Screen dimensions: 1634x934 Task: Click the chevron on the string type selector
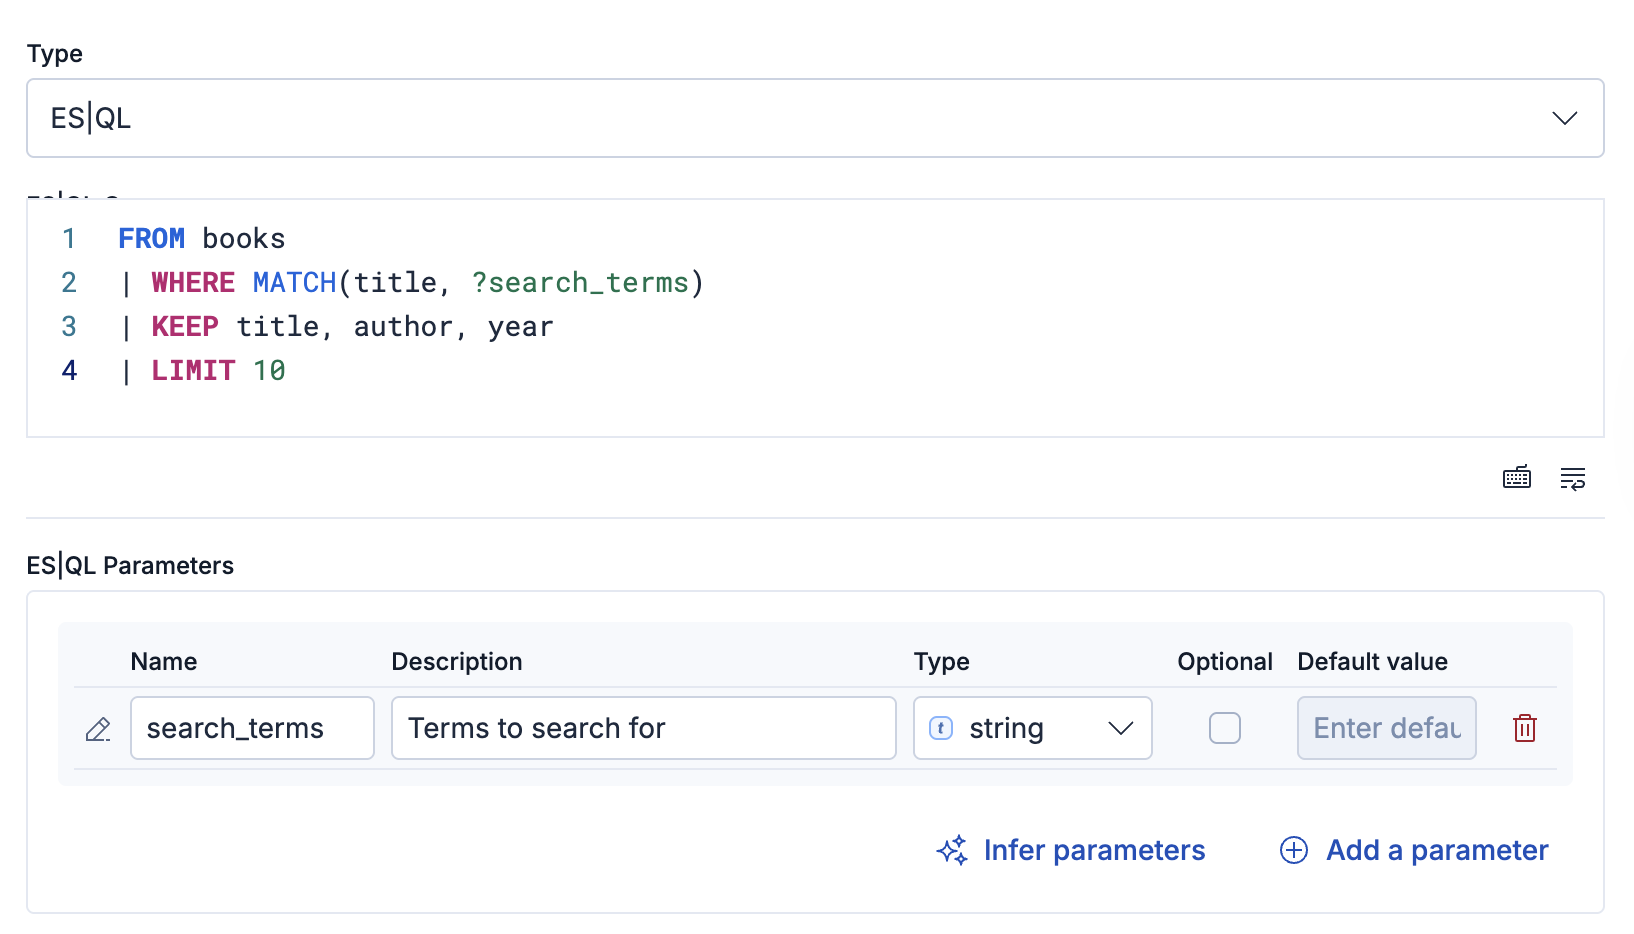1120,728
